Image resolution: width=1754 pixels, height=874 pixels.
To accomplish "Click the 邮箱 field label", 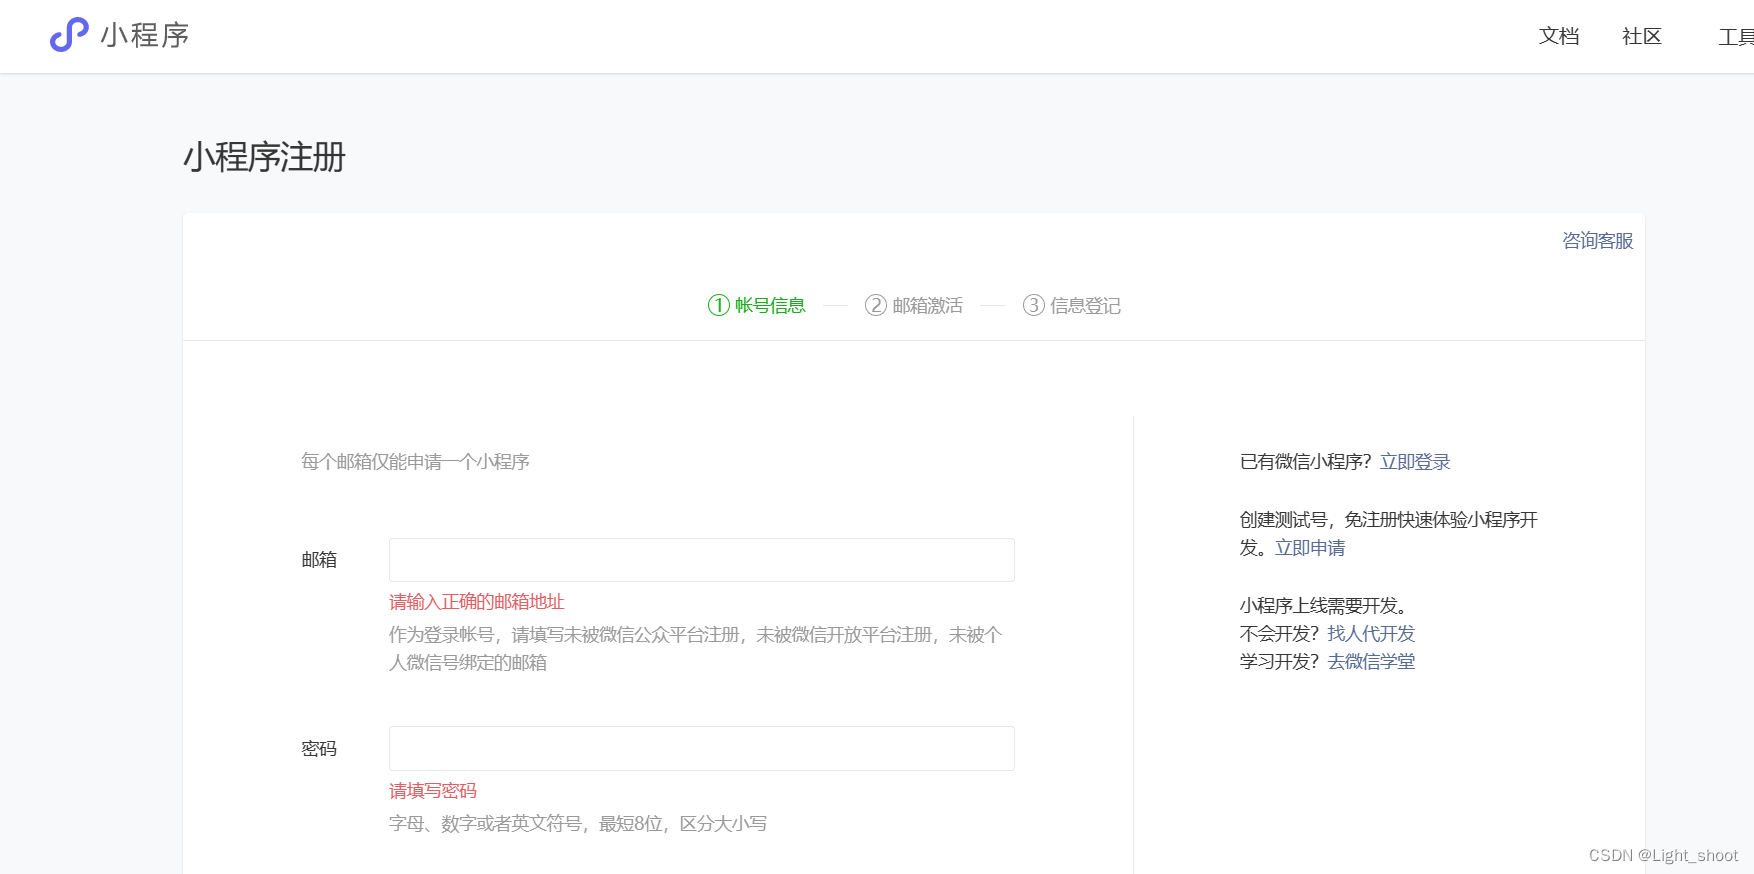I will coord(319,560).
